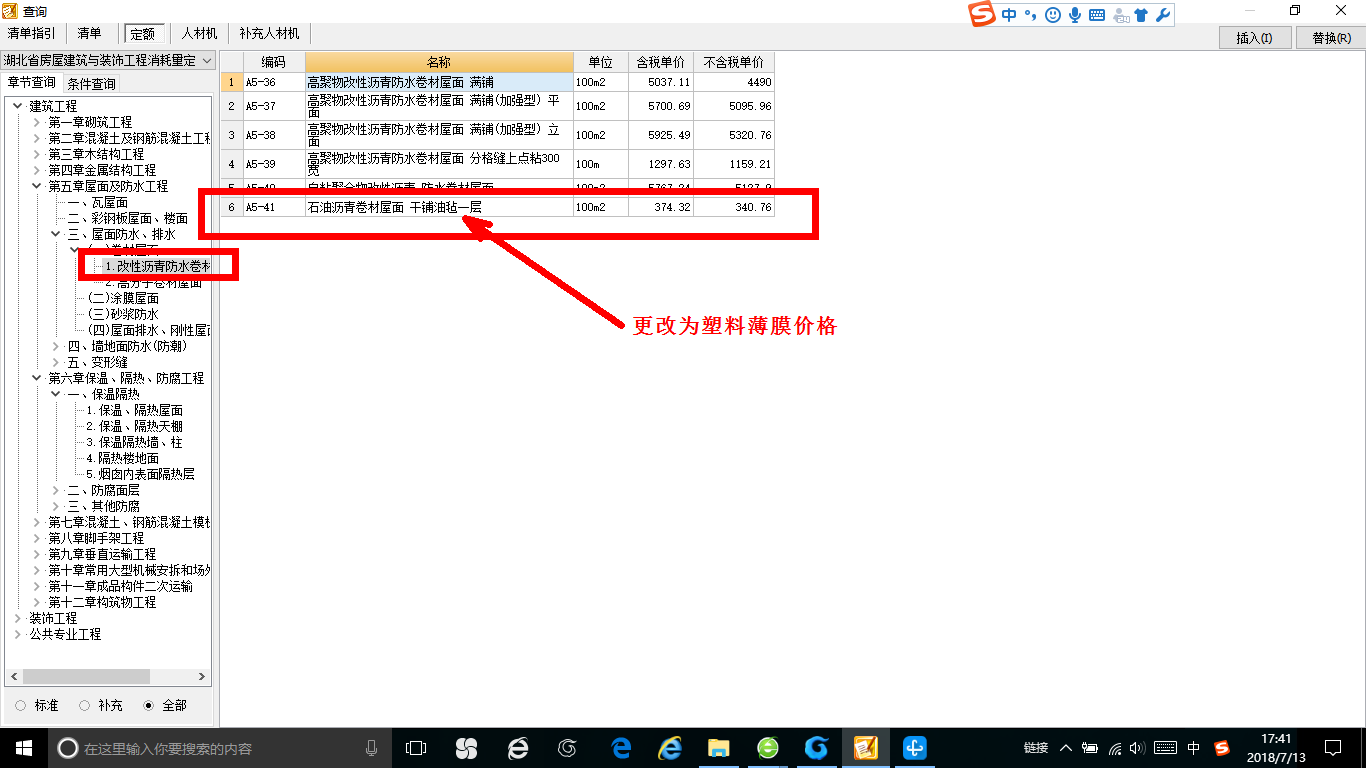Collapse the 建筑工程 root node arrow

18,106
